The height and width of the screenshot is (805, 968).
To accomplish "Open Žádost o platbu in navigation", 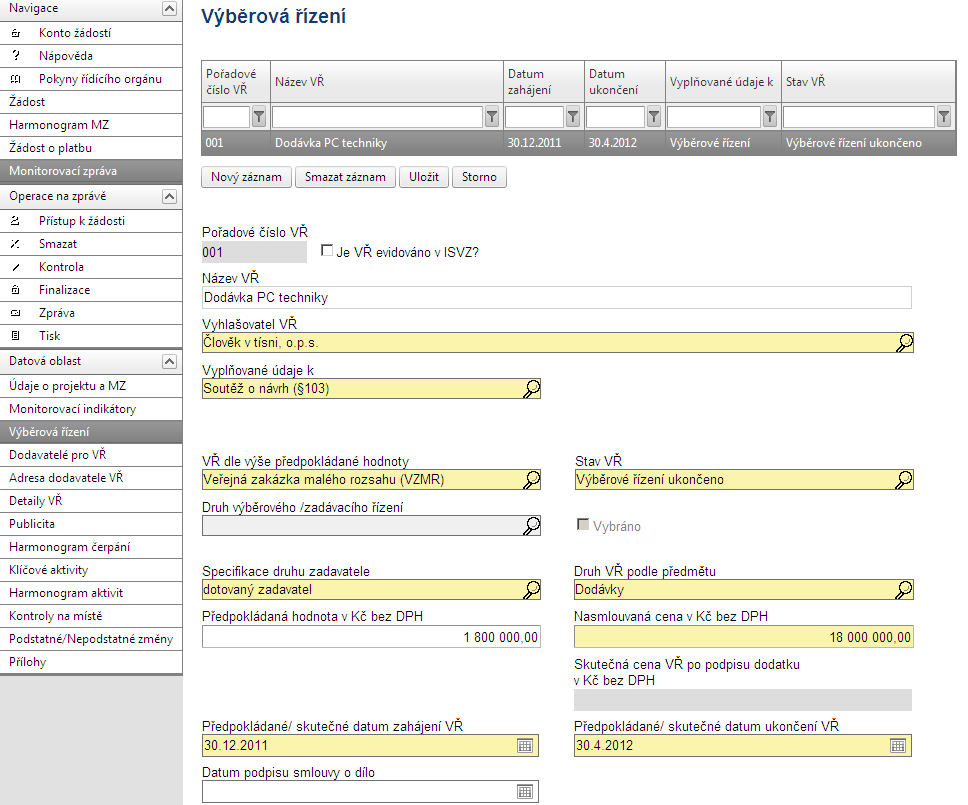I will point(91,148).
